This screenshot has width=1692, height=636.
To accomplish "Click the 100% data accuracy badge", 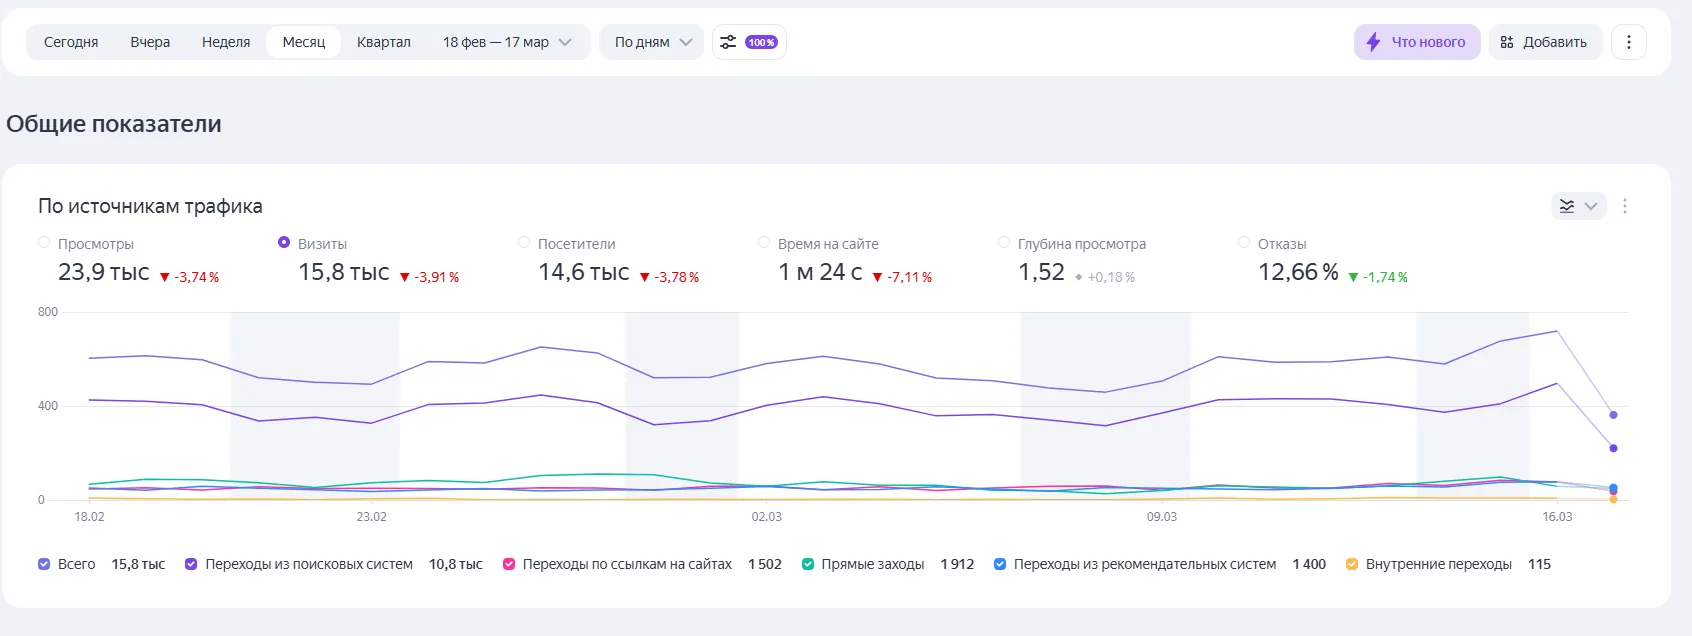I will (x=761, y=42).
